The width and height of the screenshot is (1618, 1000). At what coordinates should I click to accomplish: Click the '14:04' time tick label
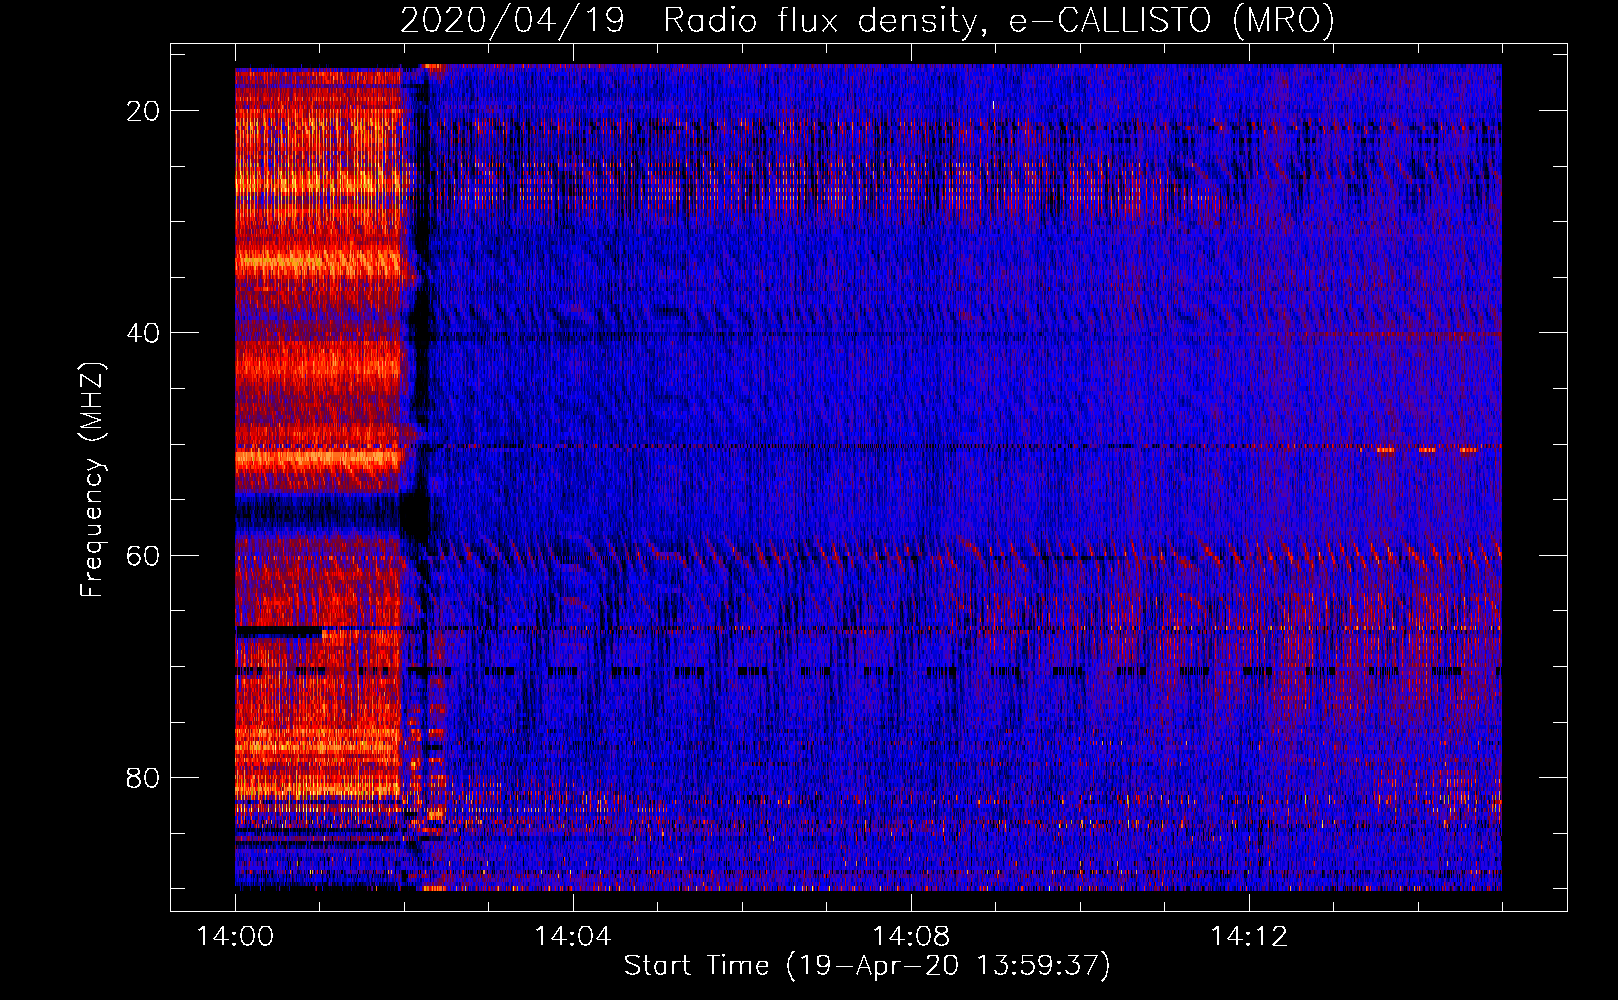(x=572, y=937)
